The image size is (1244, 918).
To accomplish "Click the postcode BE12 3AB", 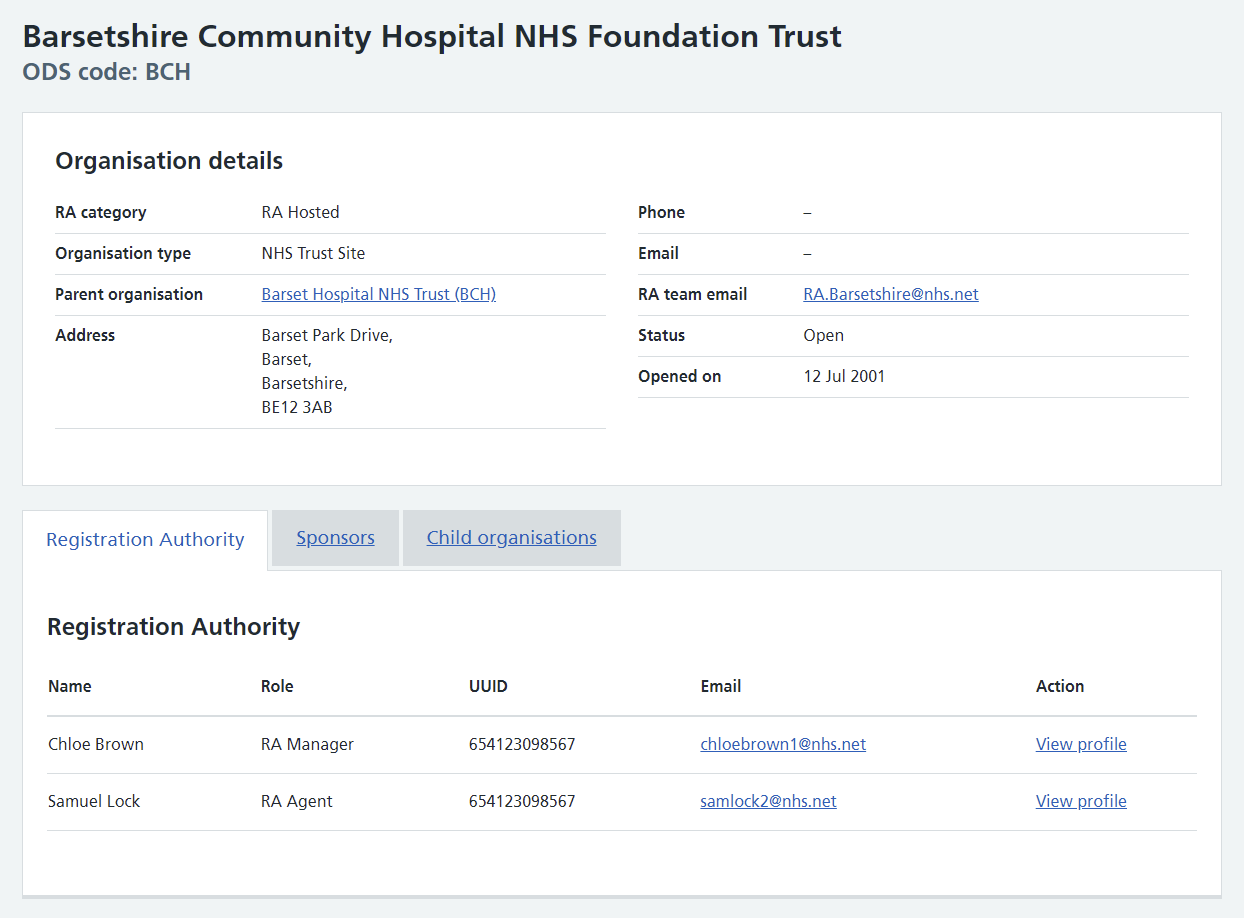I will (297, 407).
